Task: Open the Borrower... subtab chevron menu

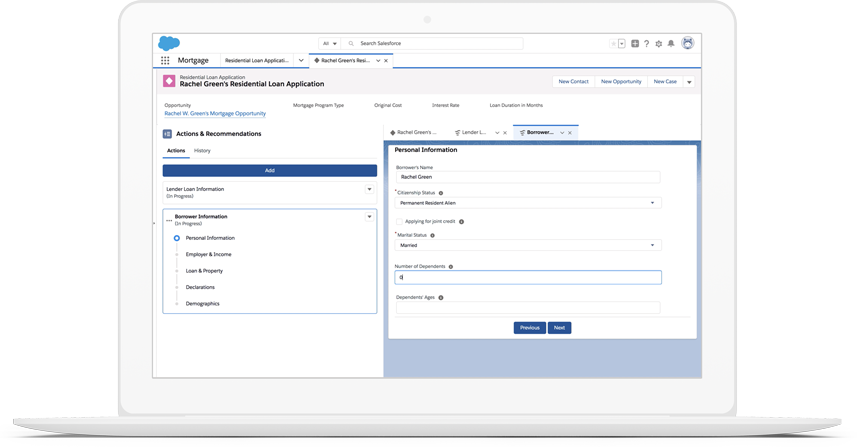Action: coord(562,133)
